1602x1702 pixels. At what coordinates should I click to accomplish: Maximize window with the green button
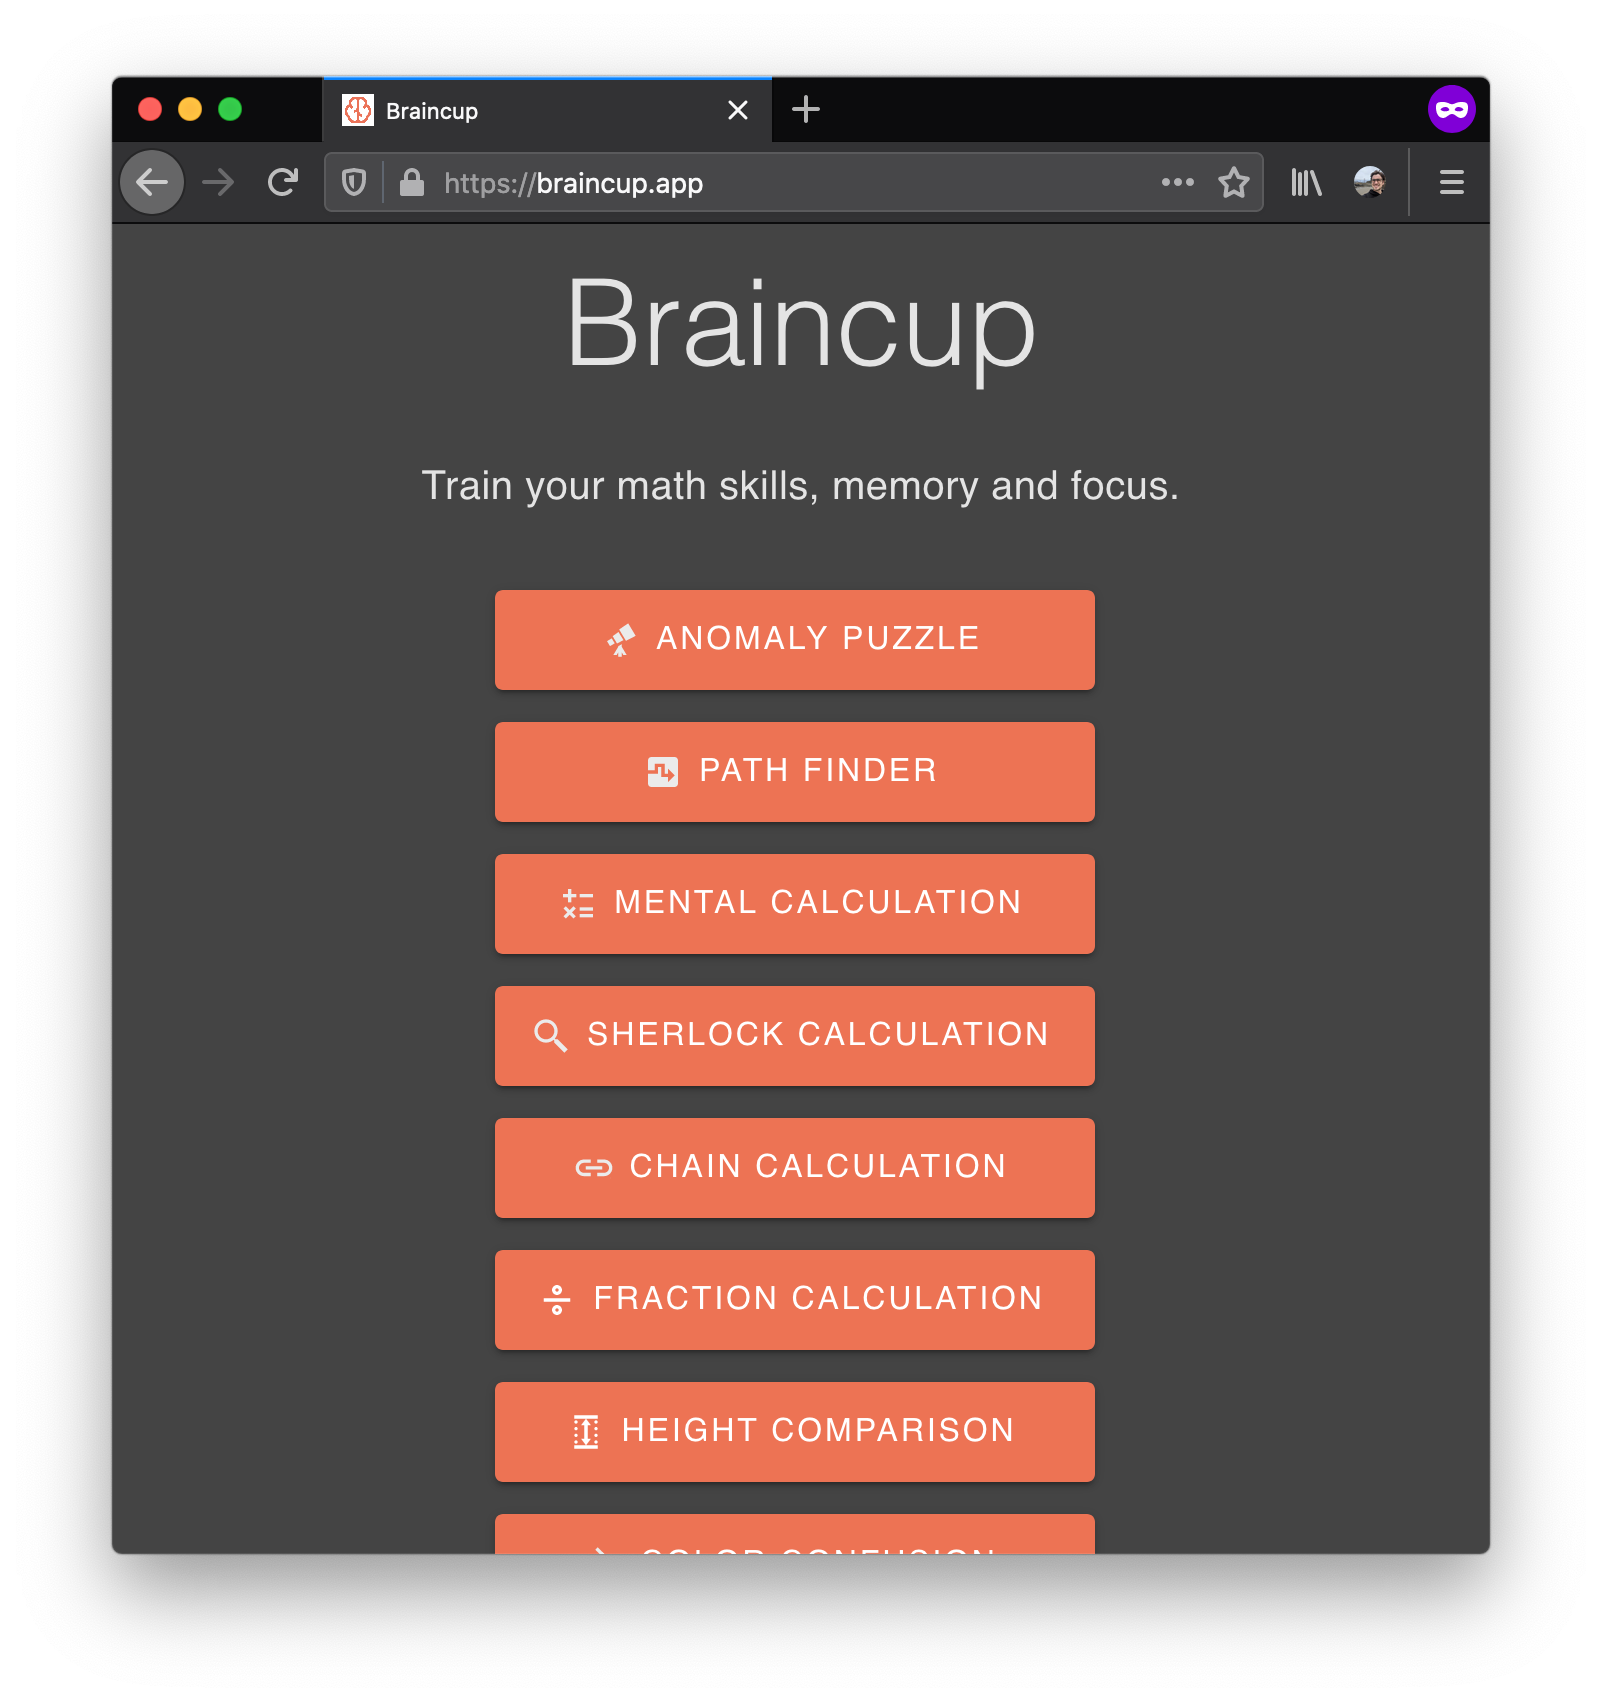[230, 109]
